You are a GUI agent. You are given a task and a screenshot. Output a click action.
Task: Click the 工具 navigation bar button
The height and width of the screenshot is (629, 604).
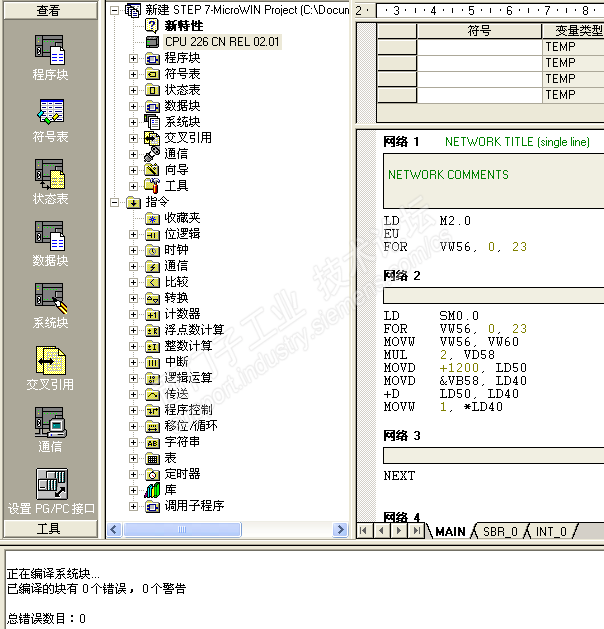tap(50, 529)
